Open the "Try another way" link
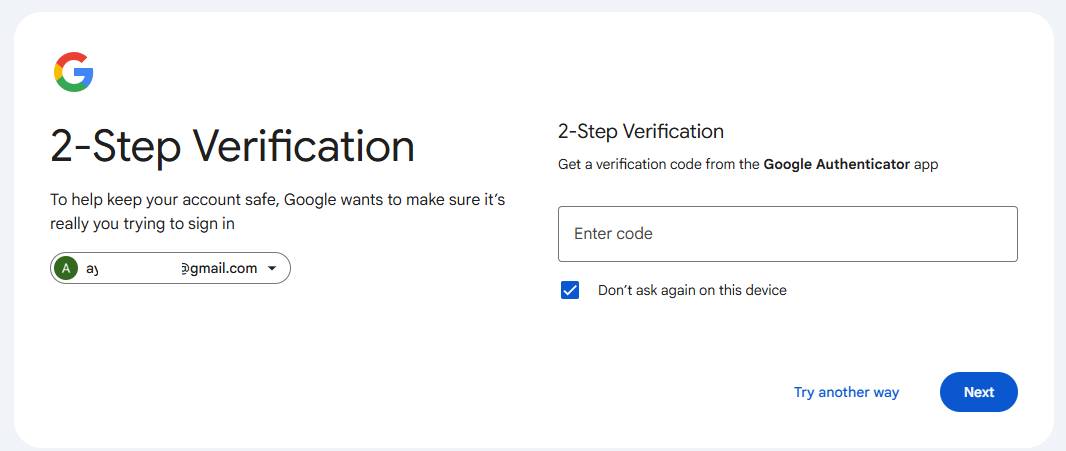 846,392
